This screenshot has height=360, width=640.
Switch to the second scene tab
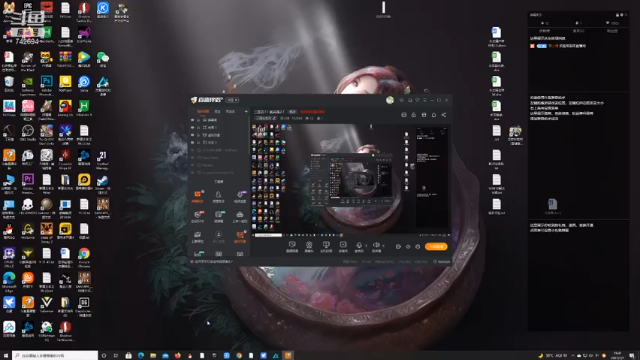pyautogui.click(x=217, y=111)
